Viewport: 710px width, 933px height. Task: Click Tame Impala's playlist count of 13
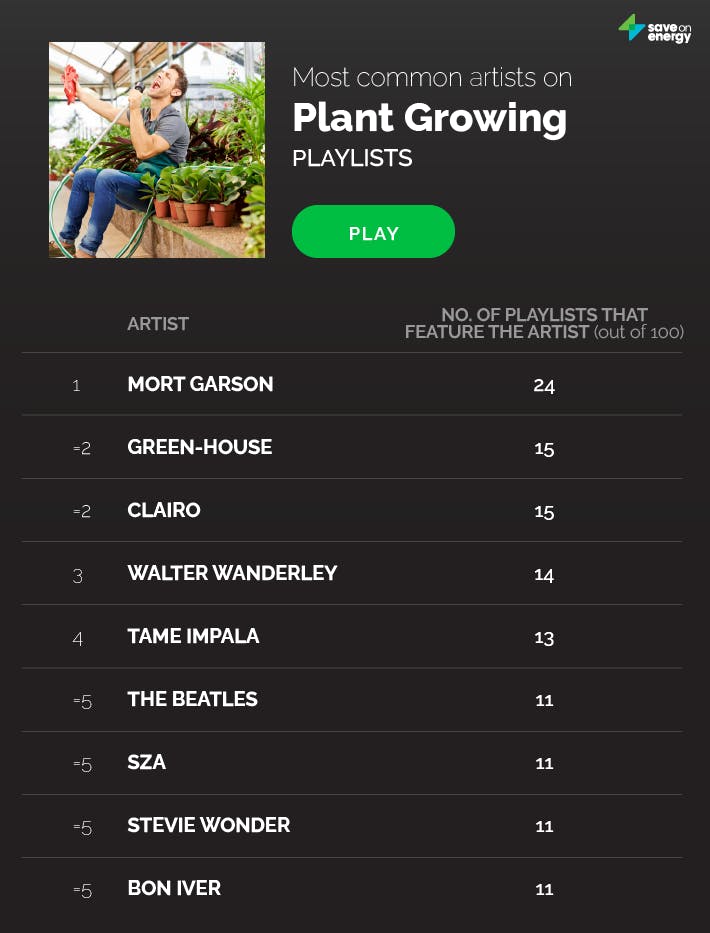[544, 637]
